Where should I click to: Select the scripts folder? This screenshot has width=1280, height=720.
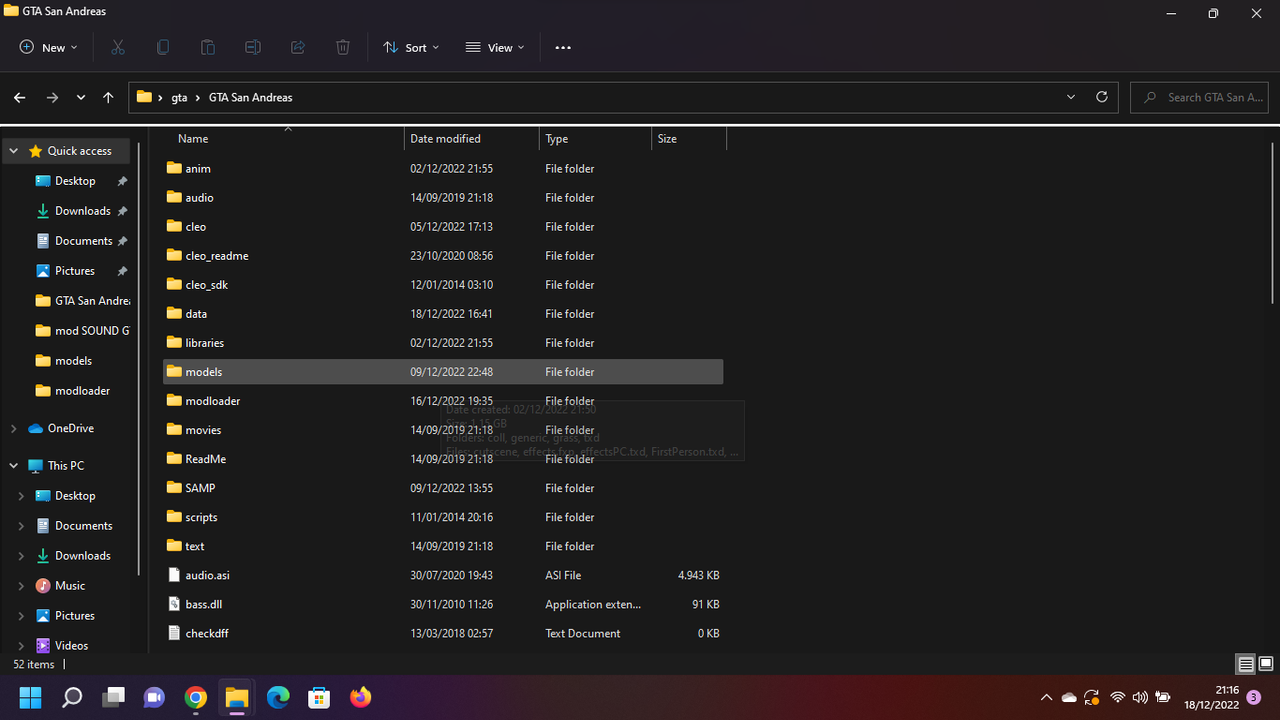tap(443, 516)
